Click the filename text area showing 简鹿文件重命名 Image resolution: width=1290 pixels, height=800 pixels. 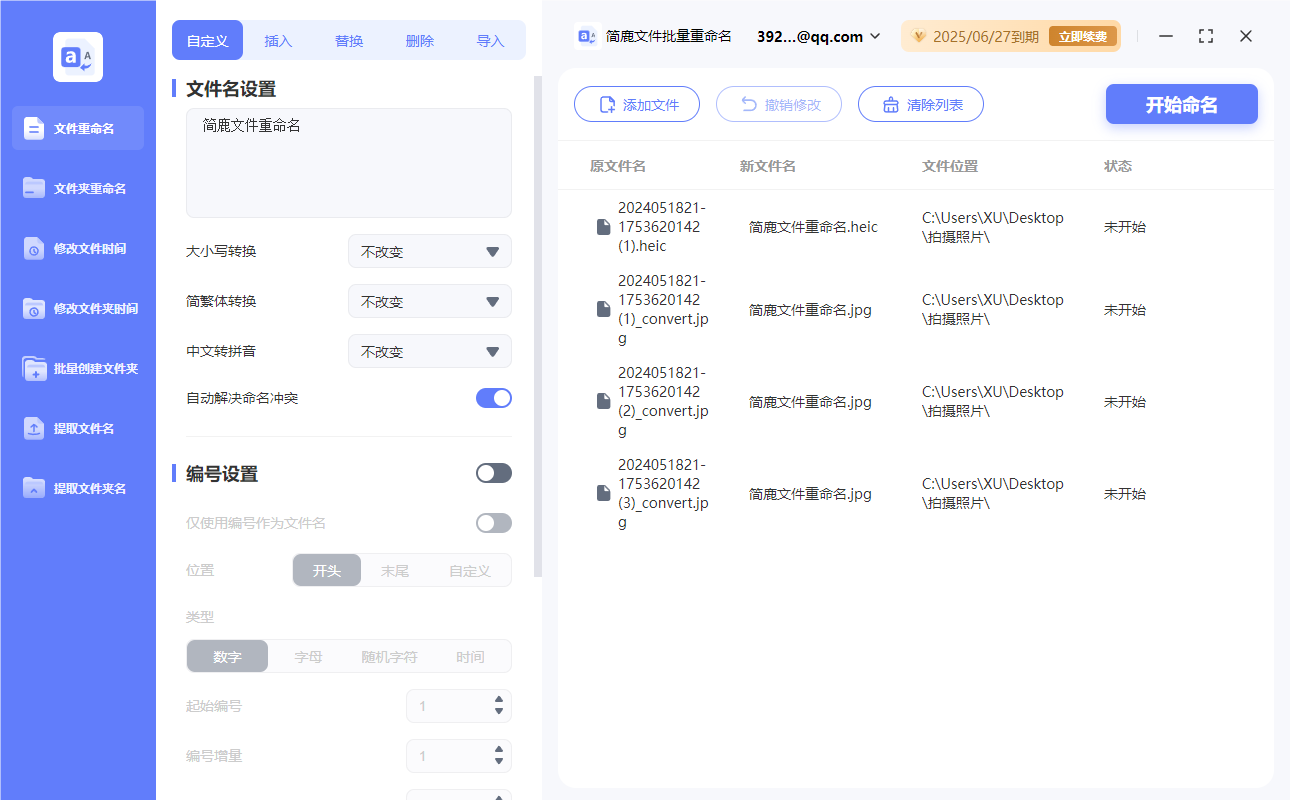pyautogui.click(x=348, y=163)
